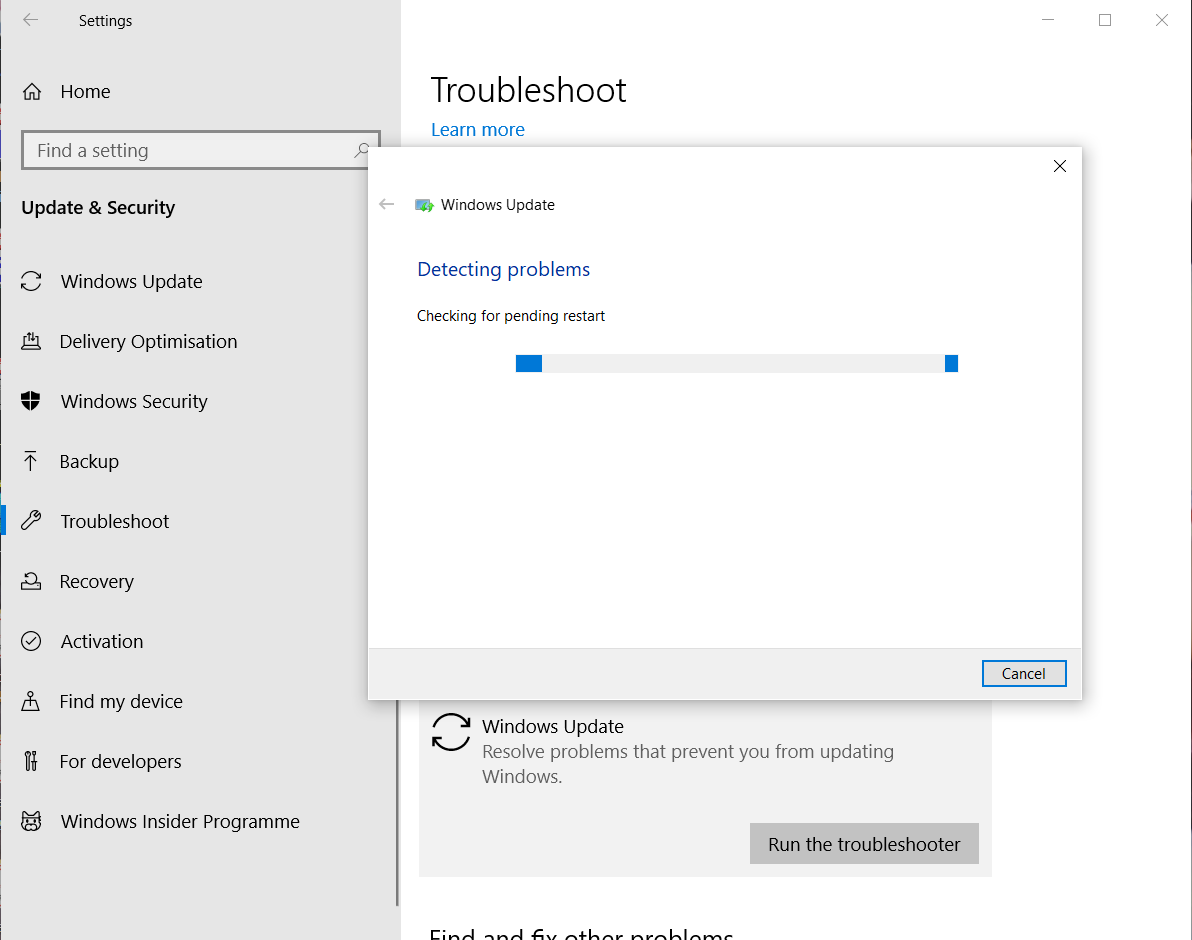Click the Troubleshoot wrench icon
The height and width of the screenshot is (940, 1192).
point(31,521)
